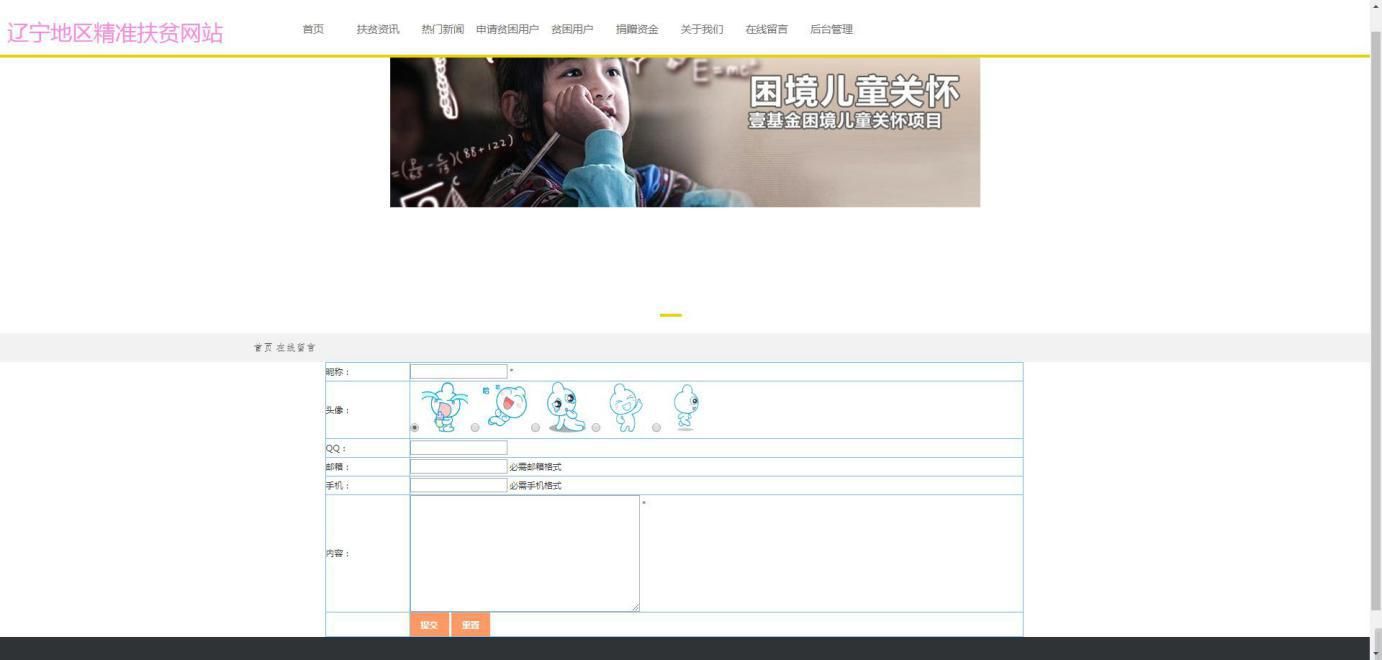This screenshot has height=660, width=1382.
Task: Click the 头像 row label
Action: (x=337, y=410)
